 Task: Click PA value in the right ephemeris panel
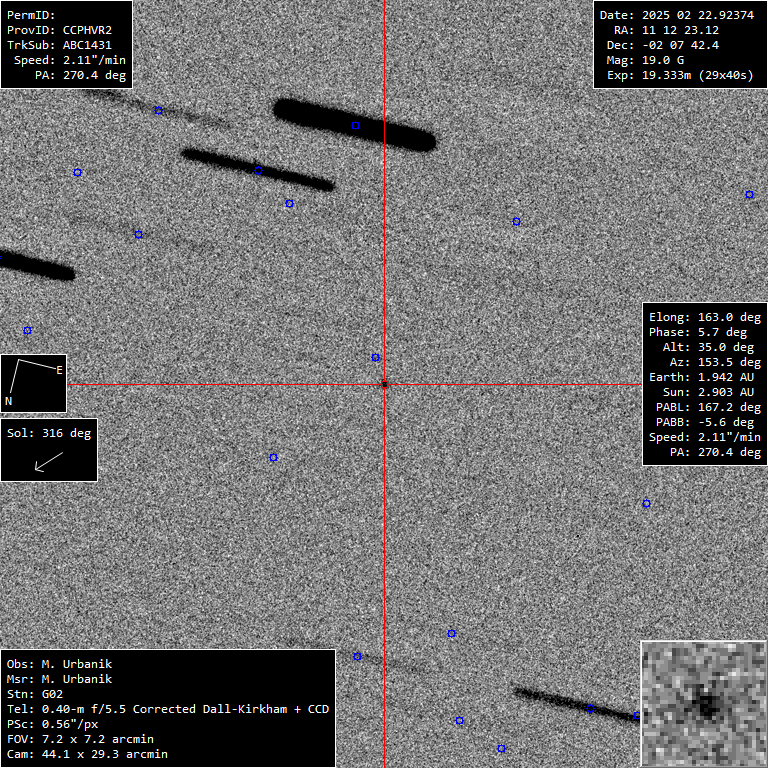pos(730,453)
